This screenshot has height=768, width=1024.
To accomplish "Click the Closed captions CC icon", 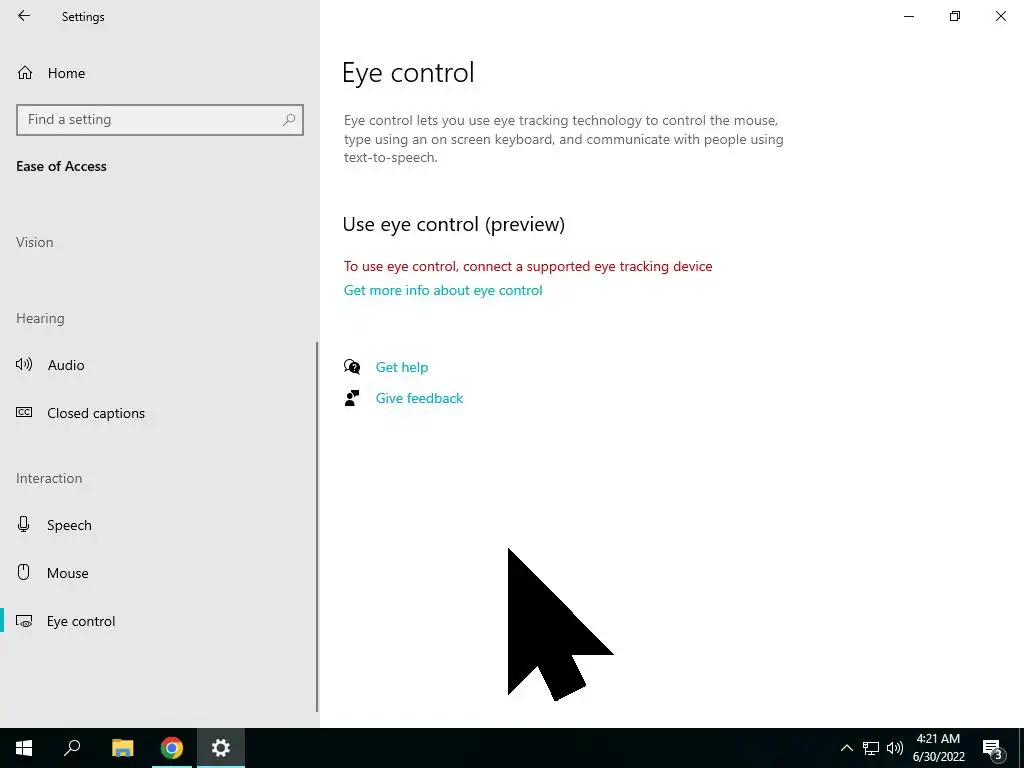I will pos(24,412).
